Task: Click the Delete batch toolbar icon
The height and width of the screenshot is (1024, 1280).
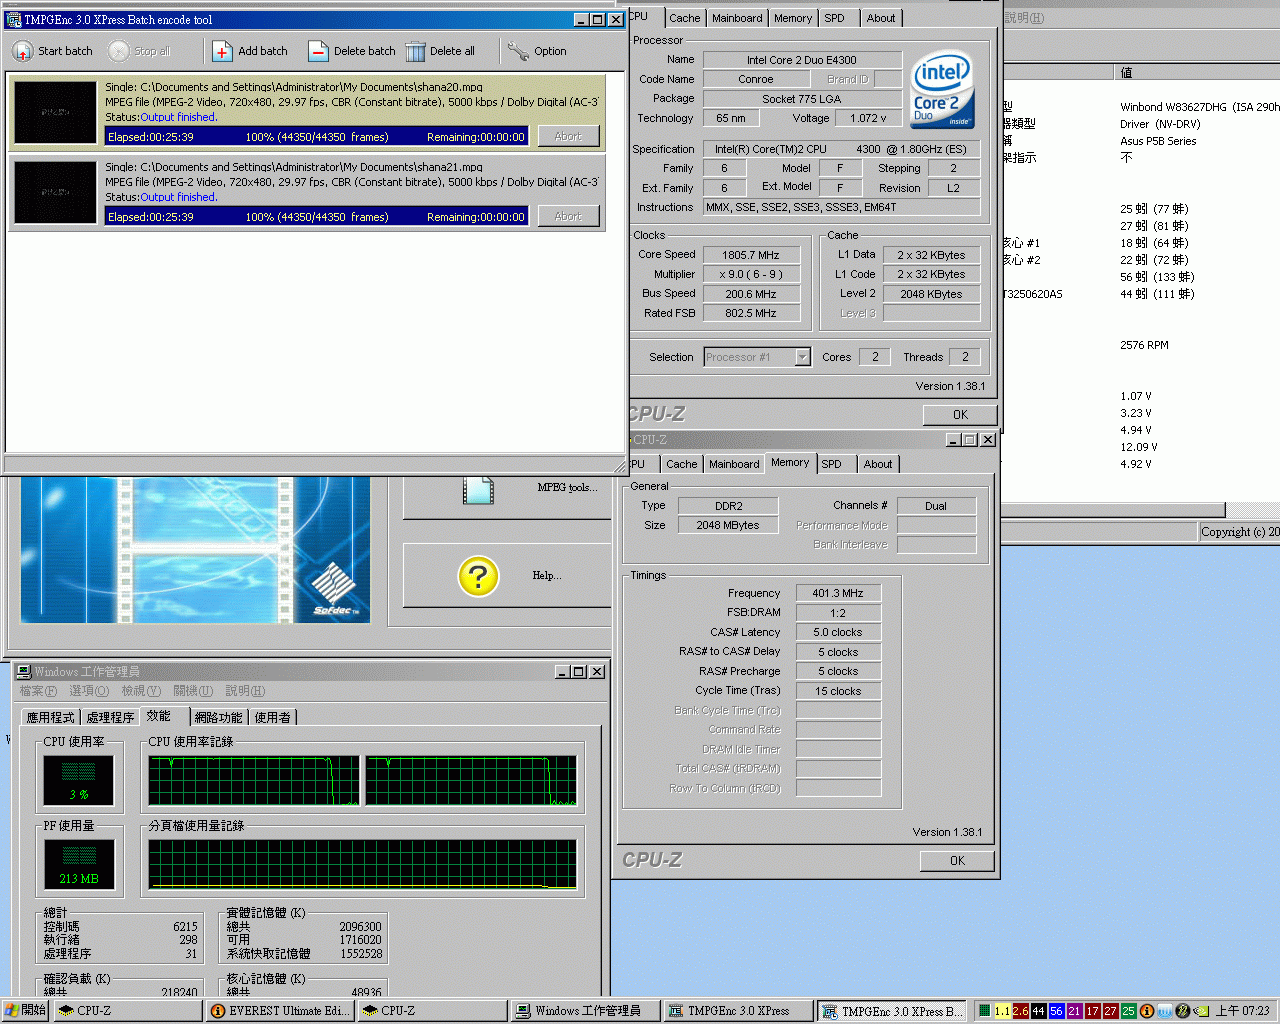Action: tap(318, 51)
